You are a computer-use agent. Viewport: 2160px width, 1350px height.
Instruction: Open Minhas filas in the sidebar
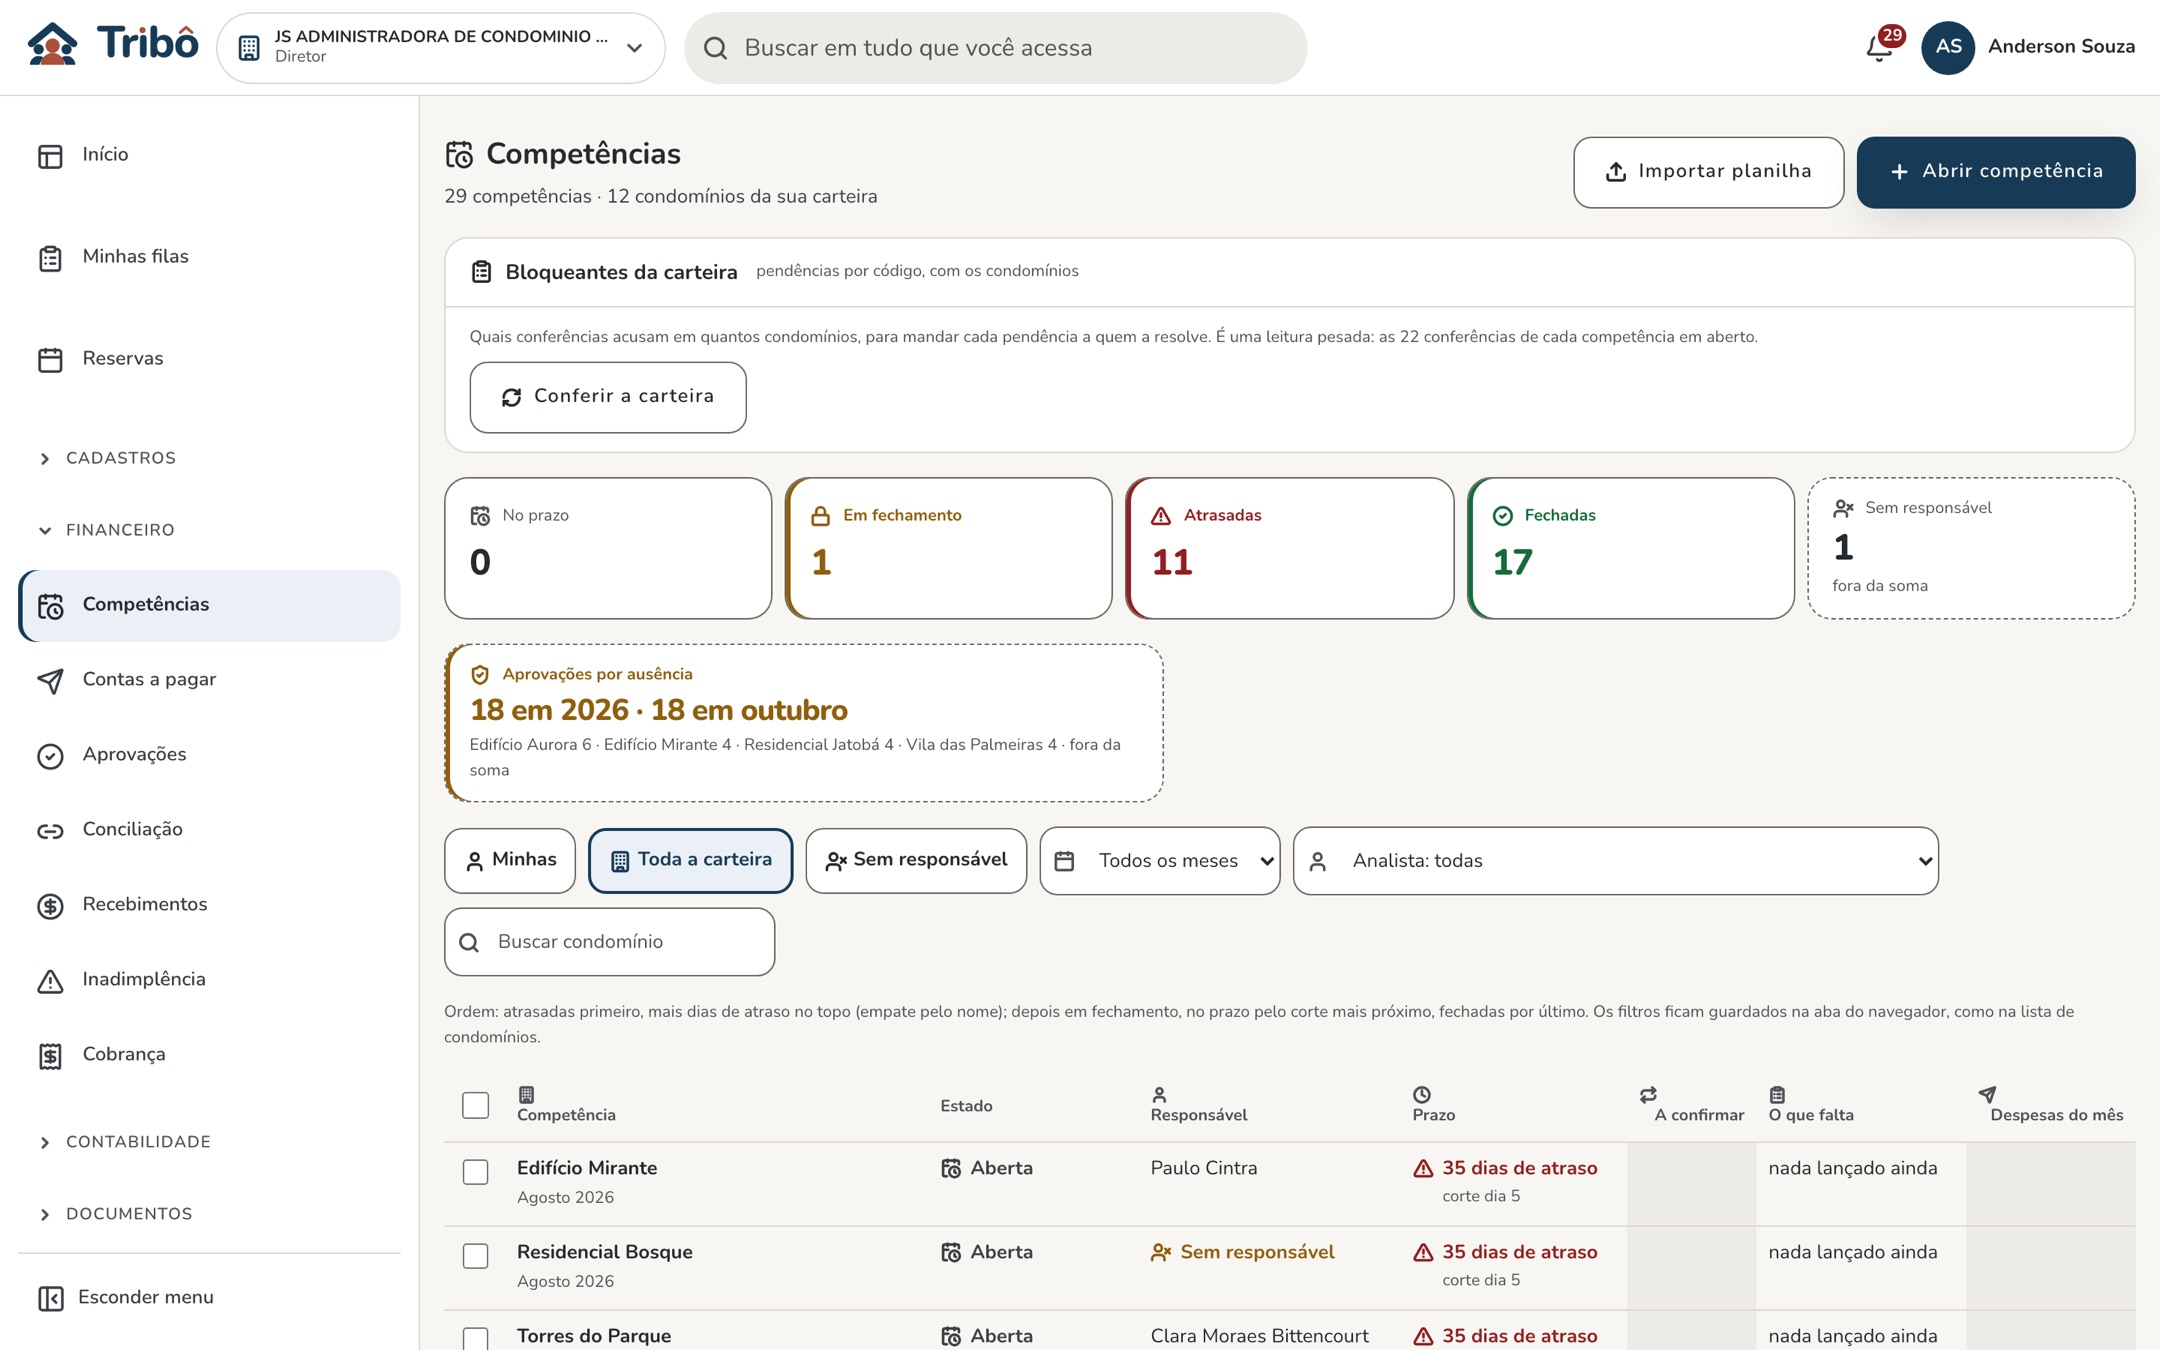pos(209,257)
